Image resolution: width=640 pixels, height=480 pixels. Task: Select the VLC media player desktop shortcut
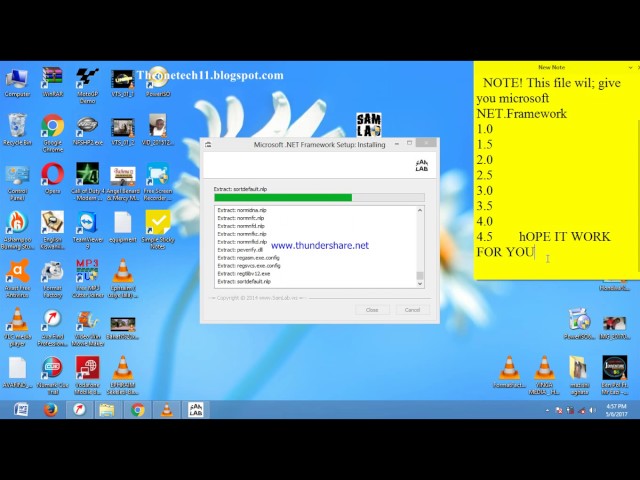(17, 327)
